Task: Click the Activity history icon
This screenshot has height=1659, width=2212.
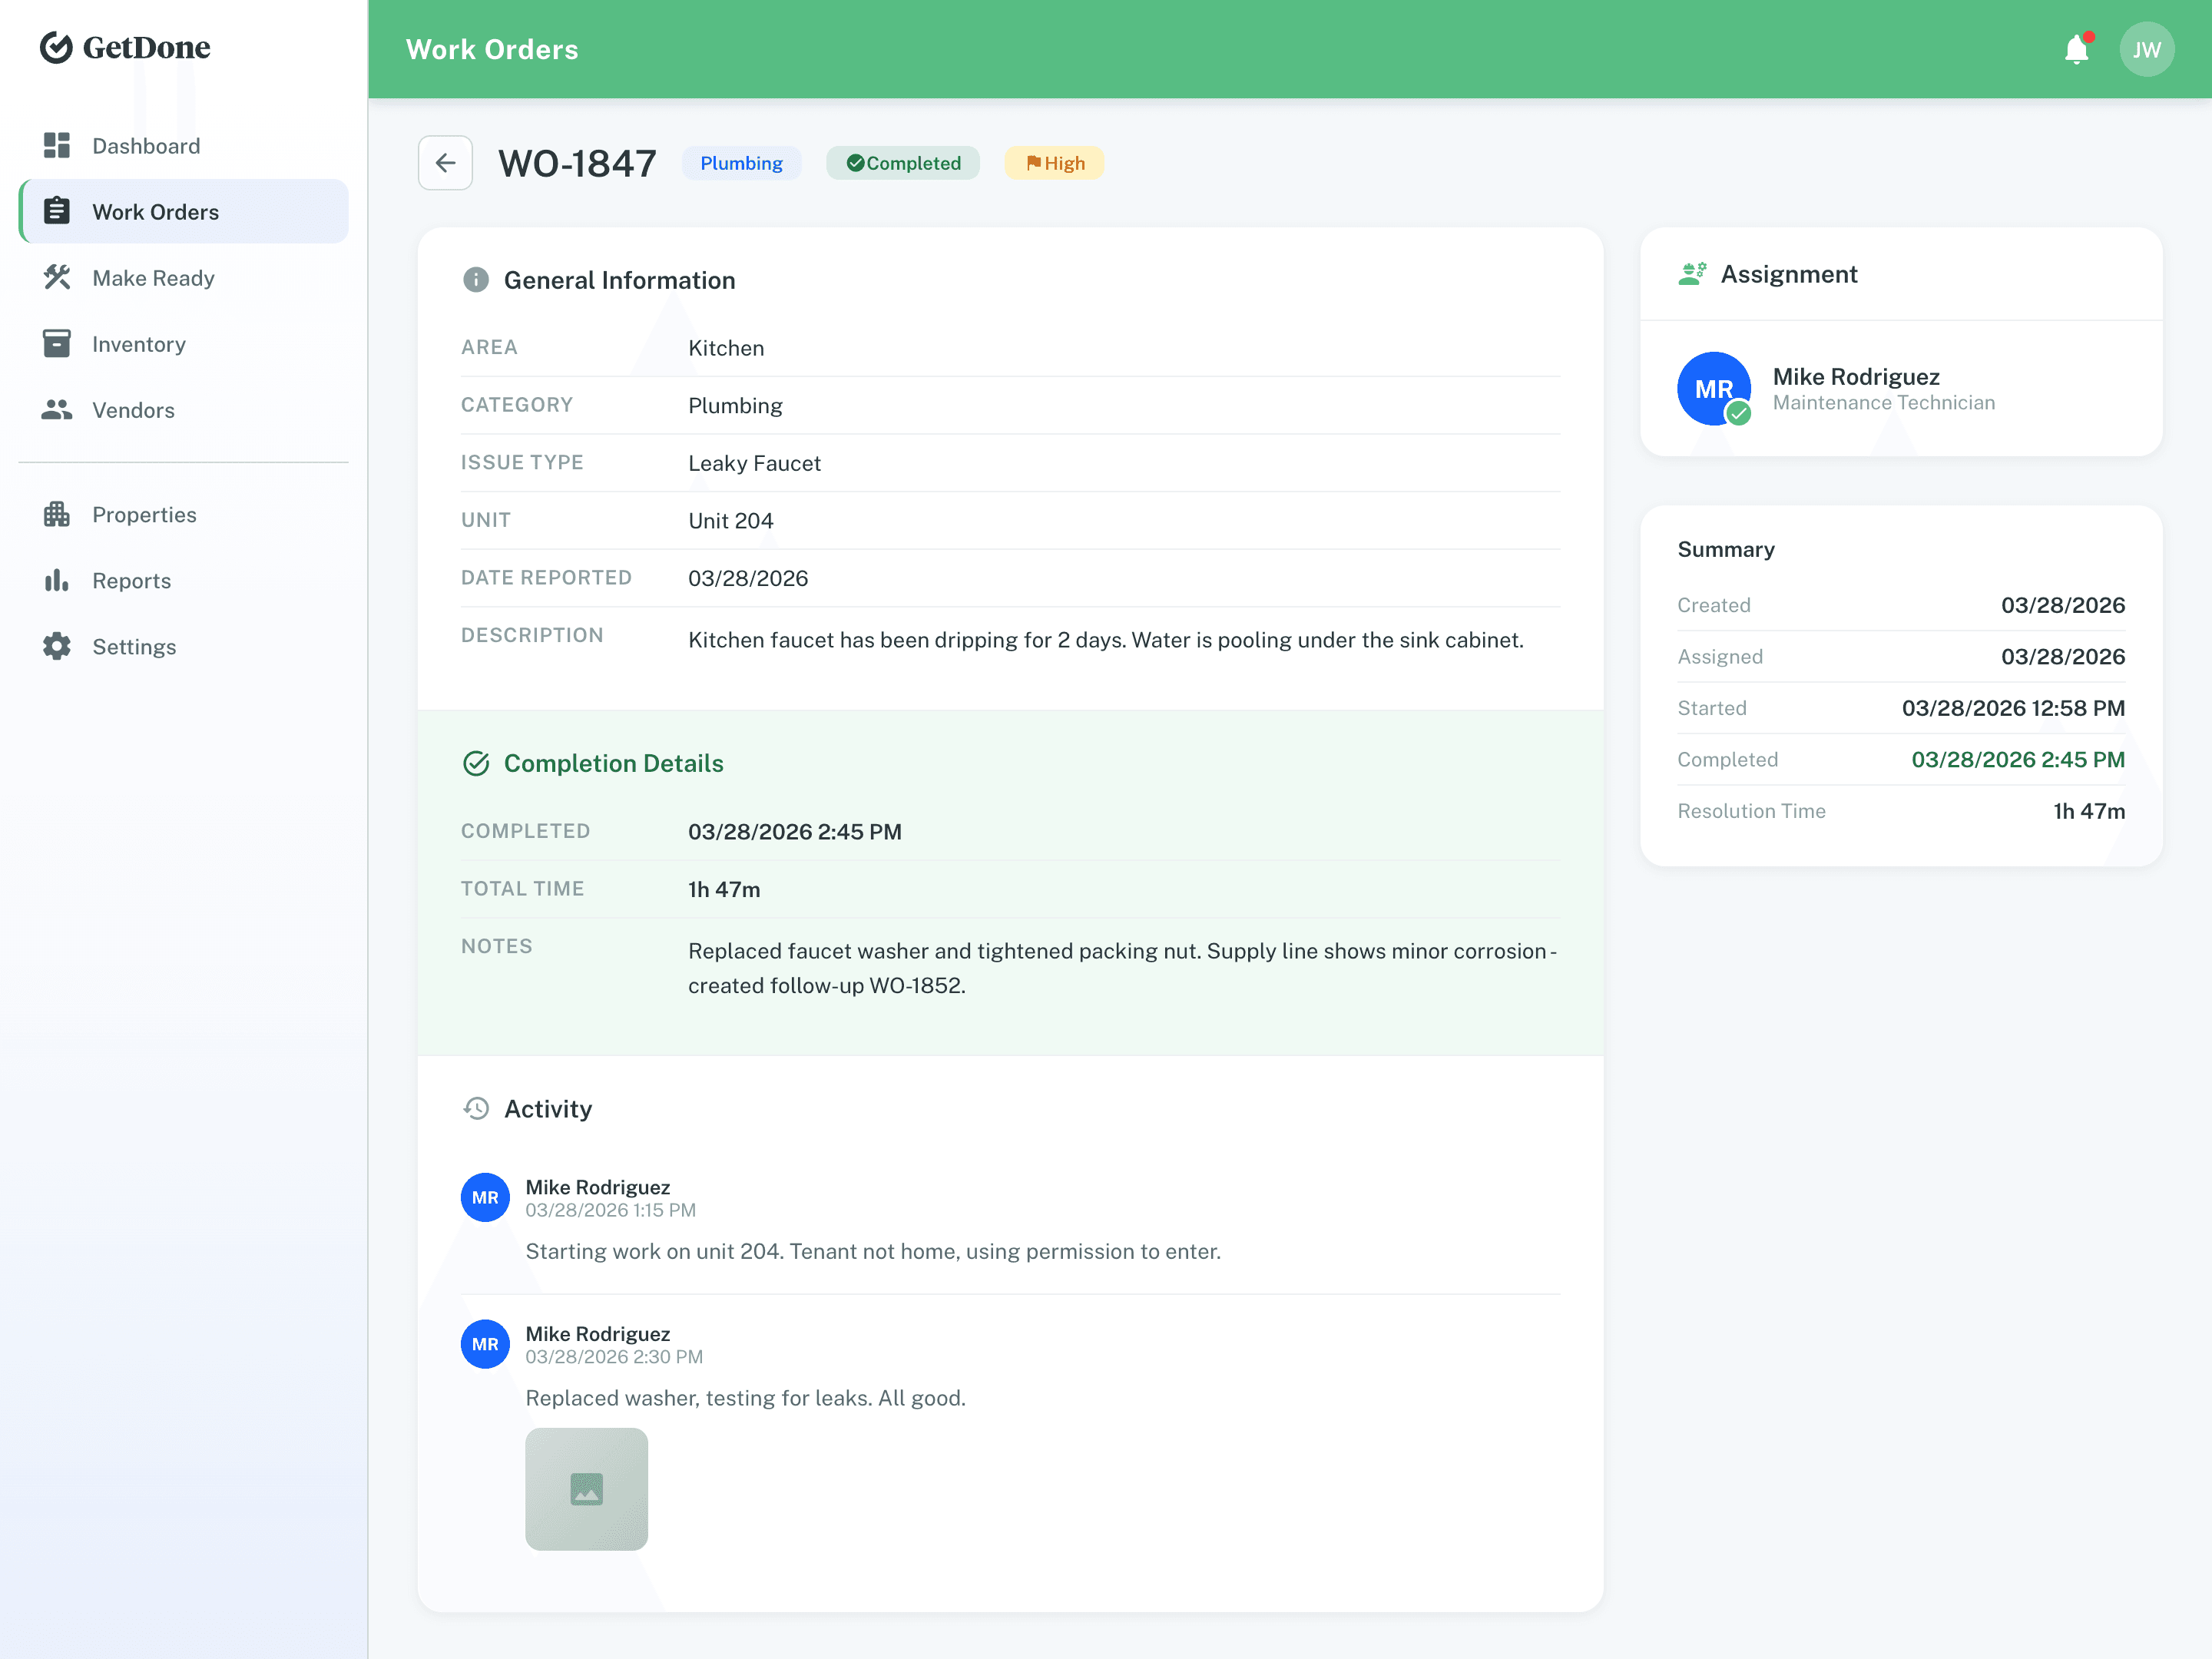Action: (x=477, y=1108)
